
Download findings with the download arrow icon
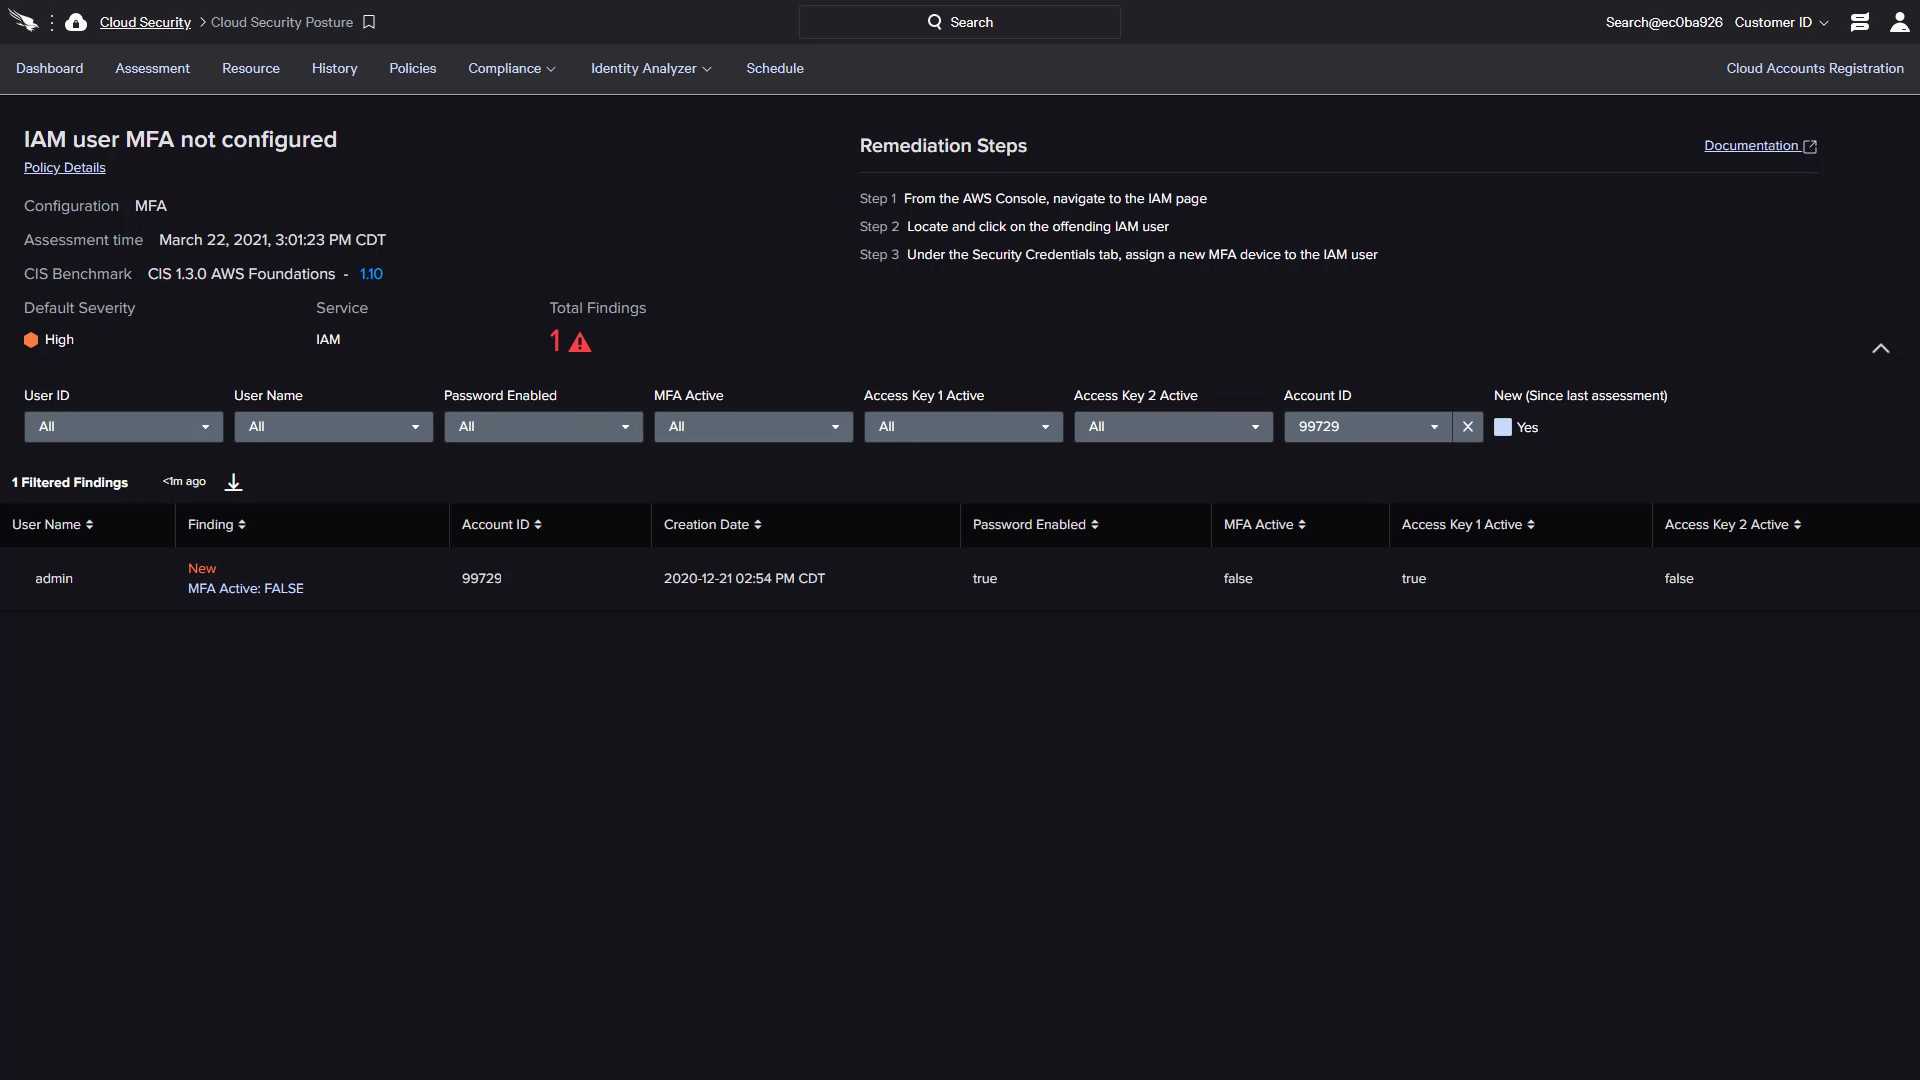233,482
